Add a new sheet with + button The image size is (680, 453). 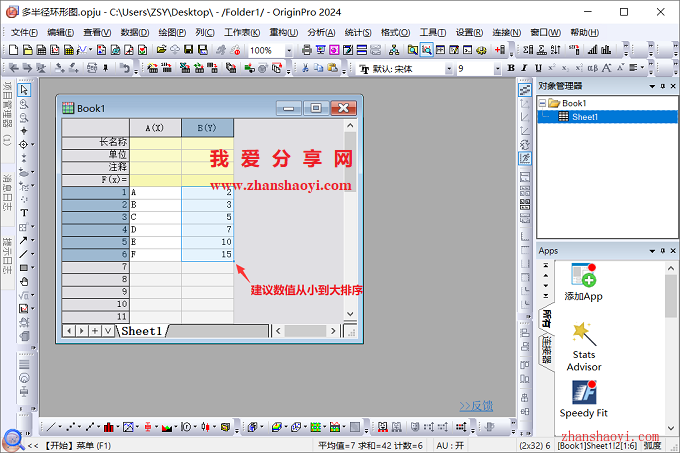click(95, 331)
